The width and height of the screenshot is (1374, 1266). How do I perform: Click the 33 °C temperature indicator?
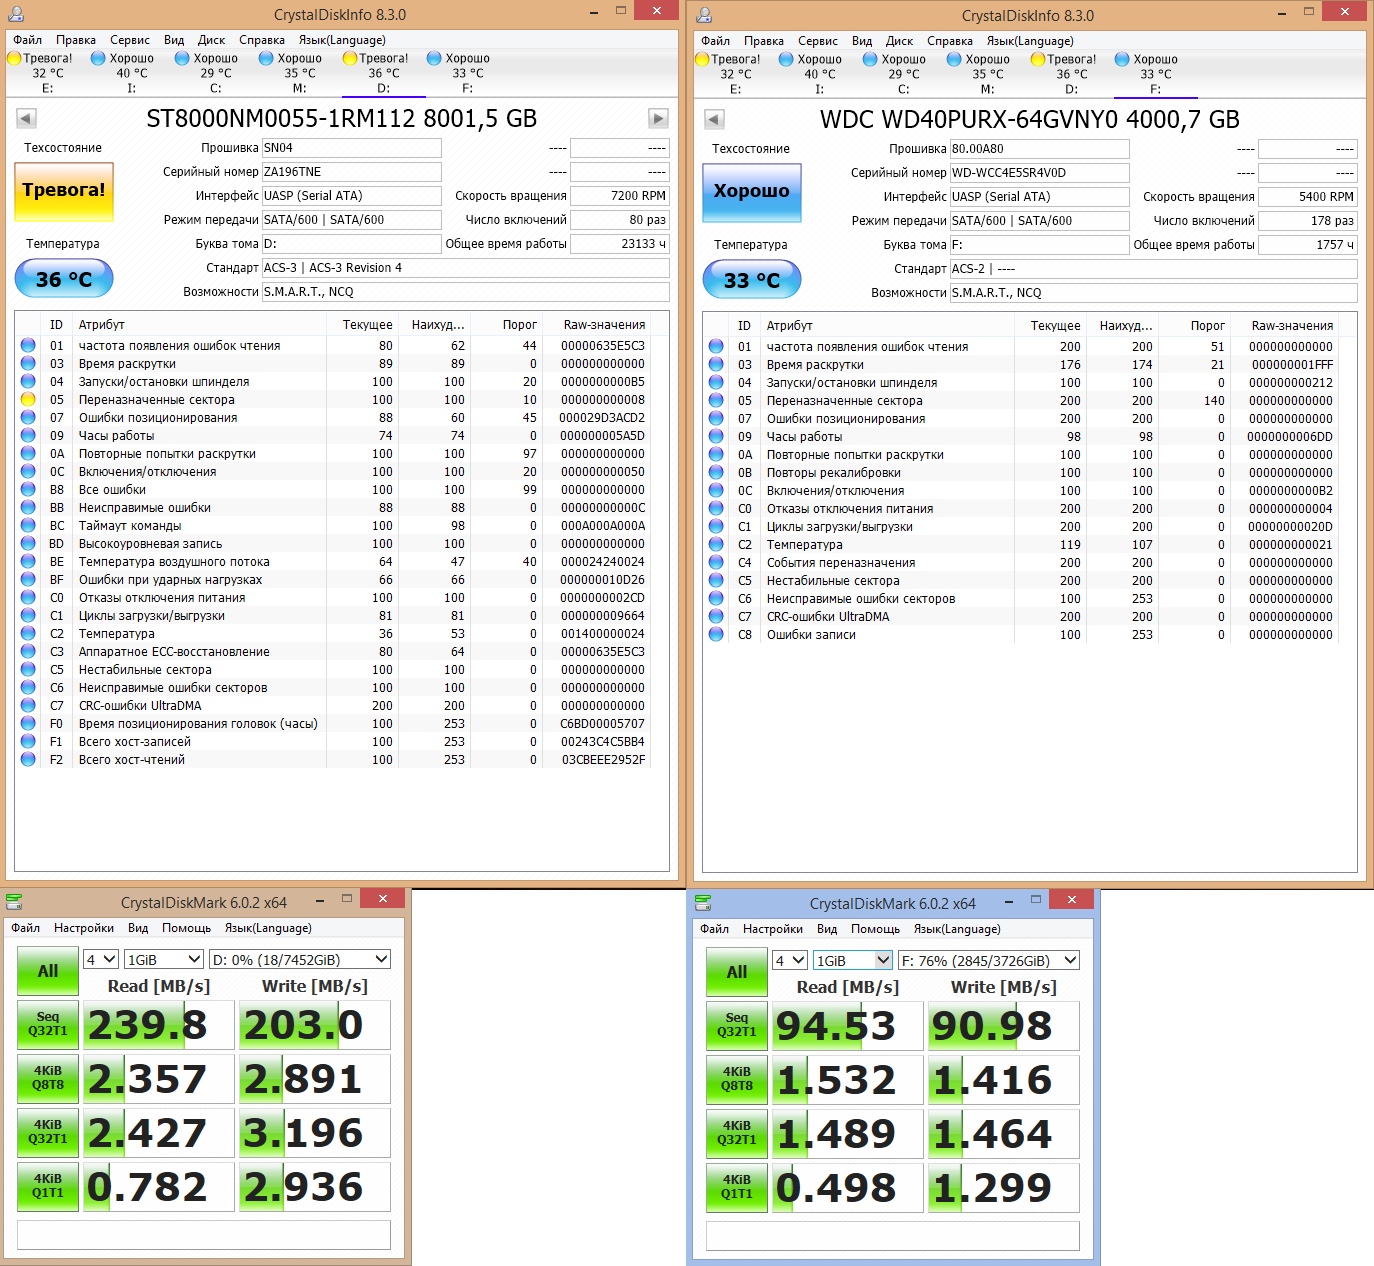tap(752, 280)
